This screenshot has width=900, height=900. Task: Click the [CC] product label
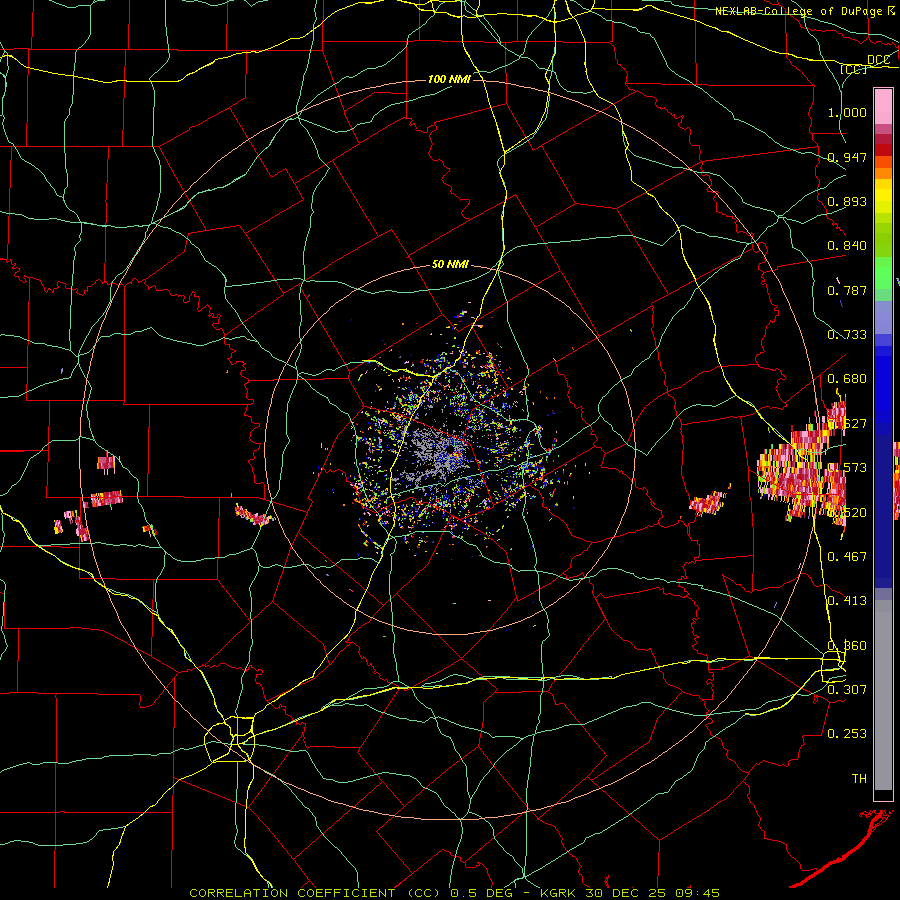853,69
